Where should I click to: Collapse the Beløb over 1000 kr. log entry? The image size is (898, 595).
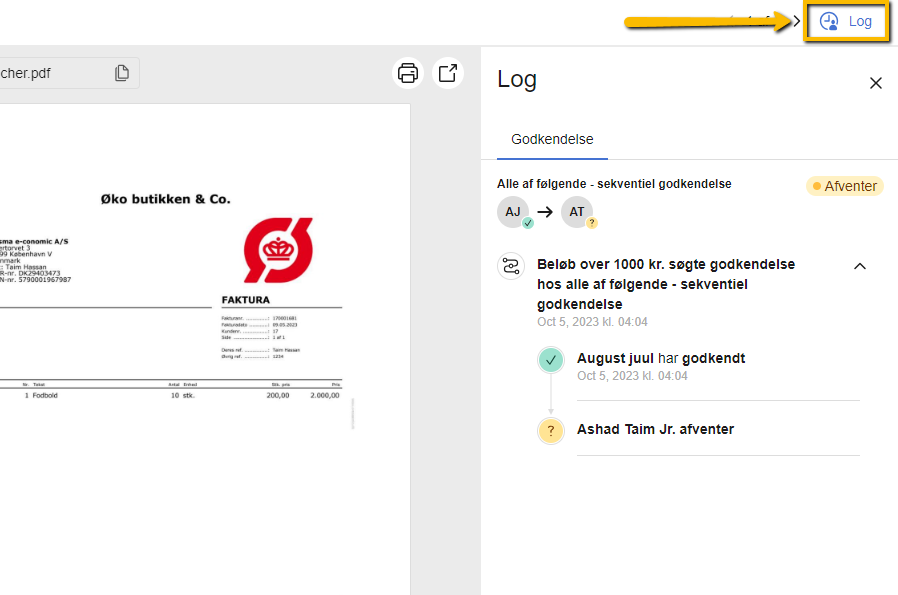click(860, 266)
